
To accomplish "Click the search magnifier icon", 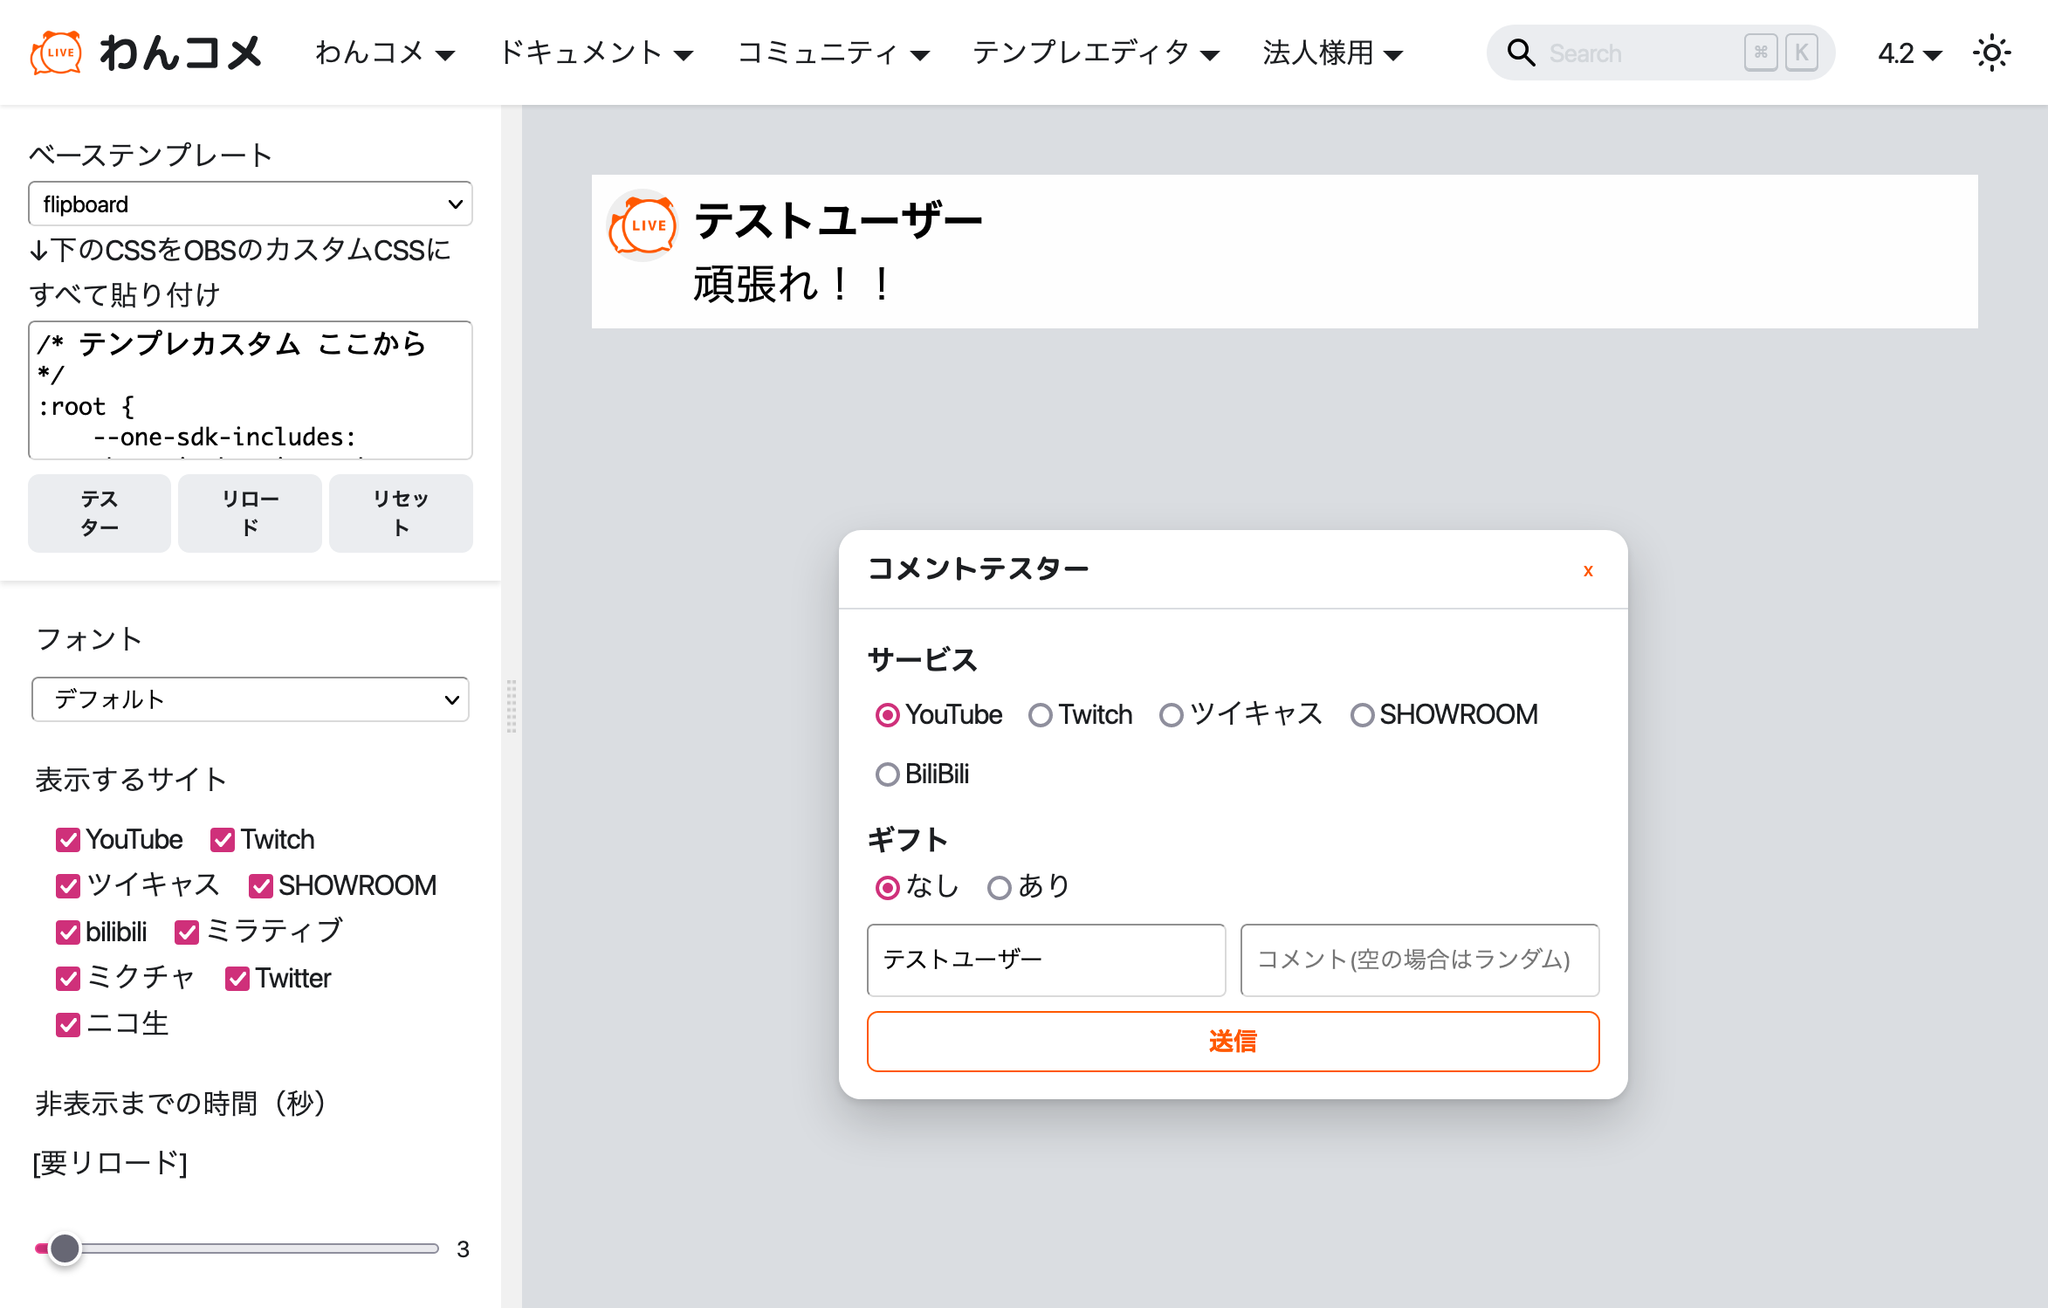I will pyautogui.click(x=1520, y=53).
